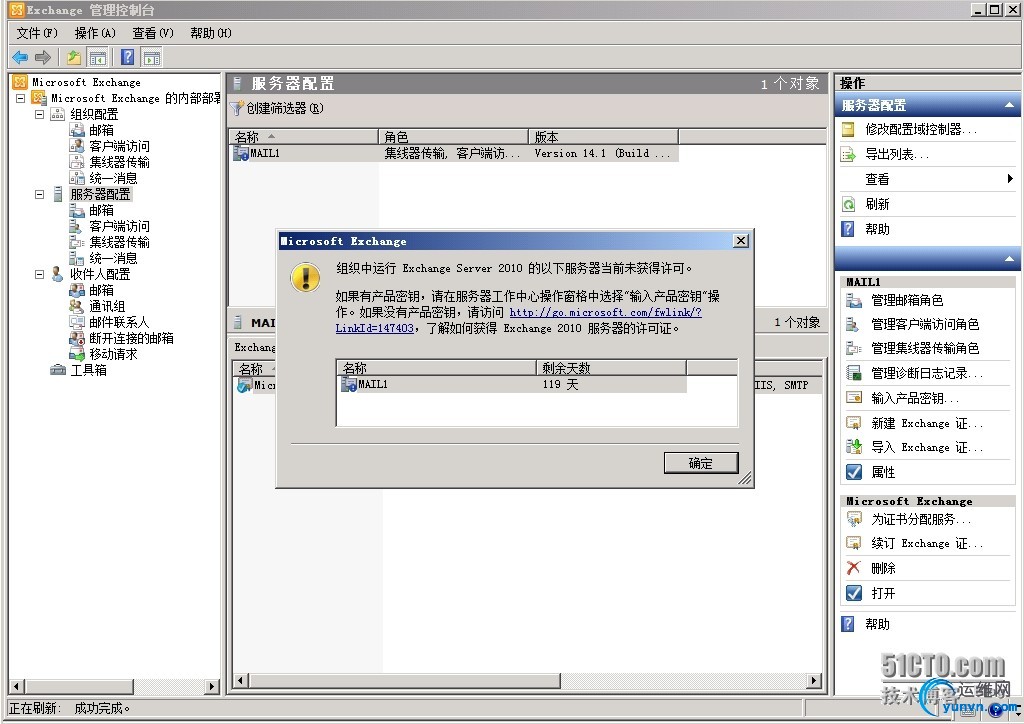Open 移动请求 node

pyautogui.click(x=114, y=354)
